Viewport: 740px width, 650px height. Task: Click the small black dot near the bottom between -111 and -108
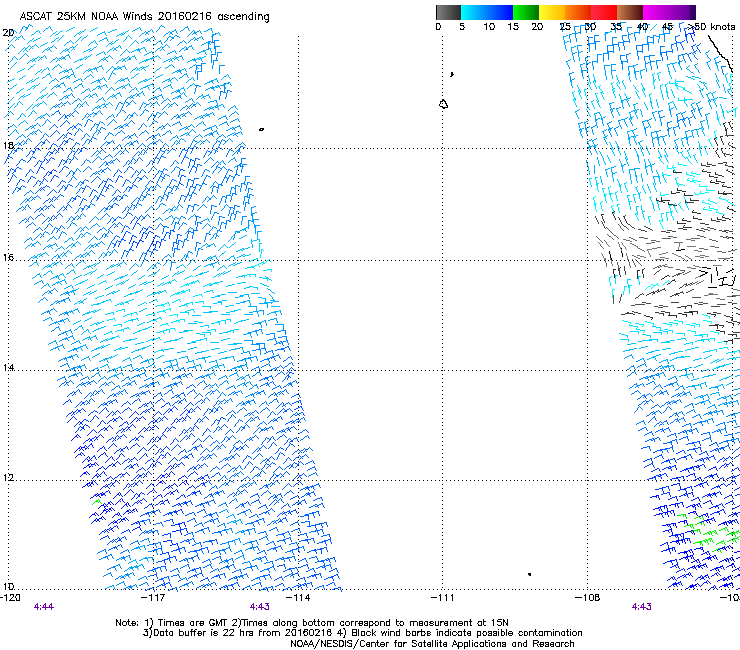[x=530, y=574]
